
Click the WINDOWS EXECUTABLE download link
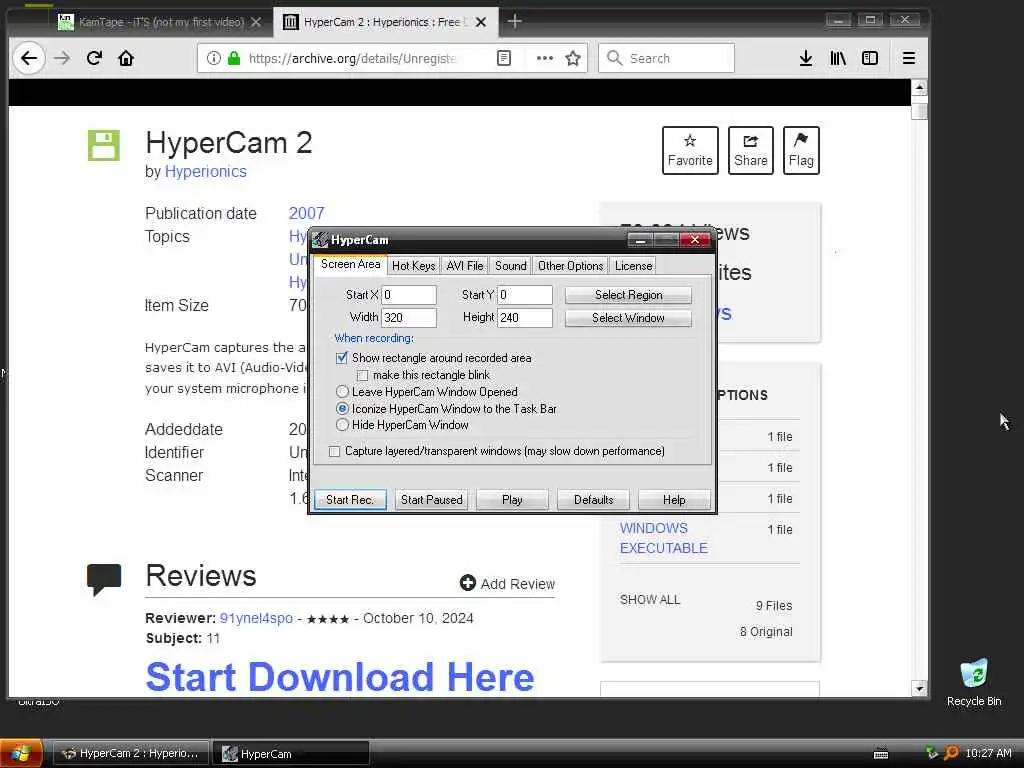tap(664, 538)
